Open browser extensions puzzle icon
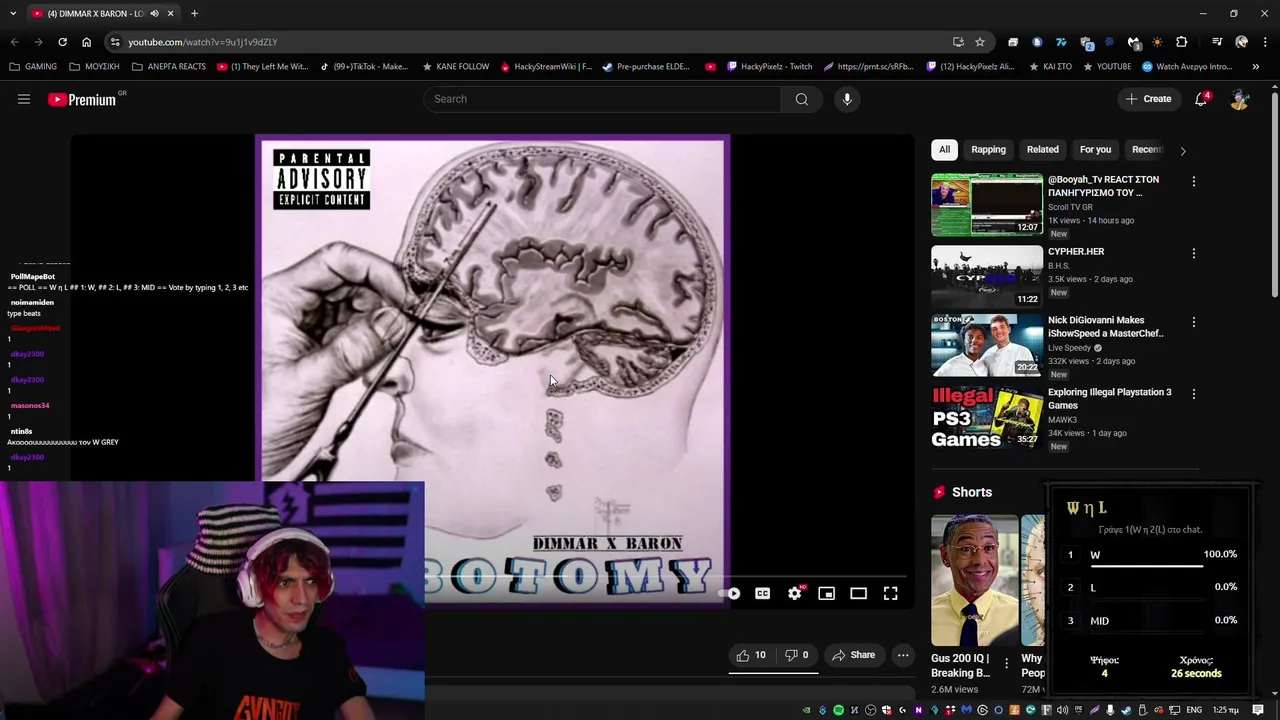 (1182, 42)
